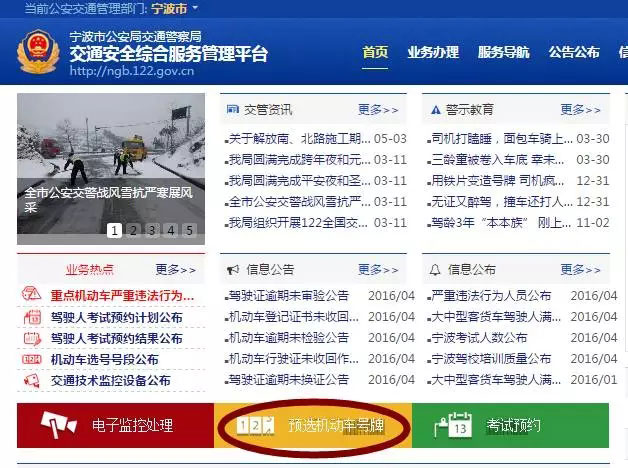The image size is (628, 468).
Task: Open news 我局圆满完成跨年夜和元
Action: (x=300, y=160)
